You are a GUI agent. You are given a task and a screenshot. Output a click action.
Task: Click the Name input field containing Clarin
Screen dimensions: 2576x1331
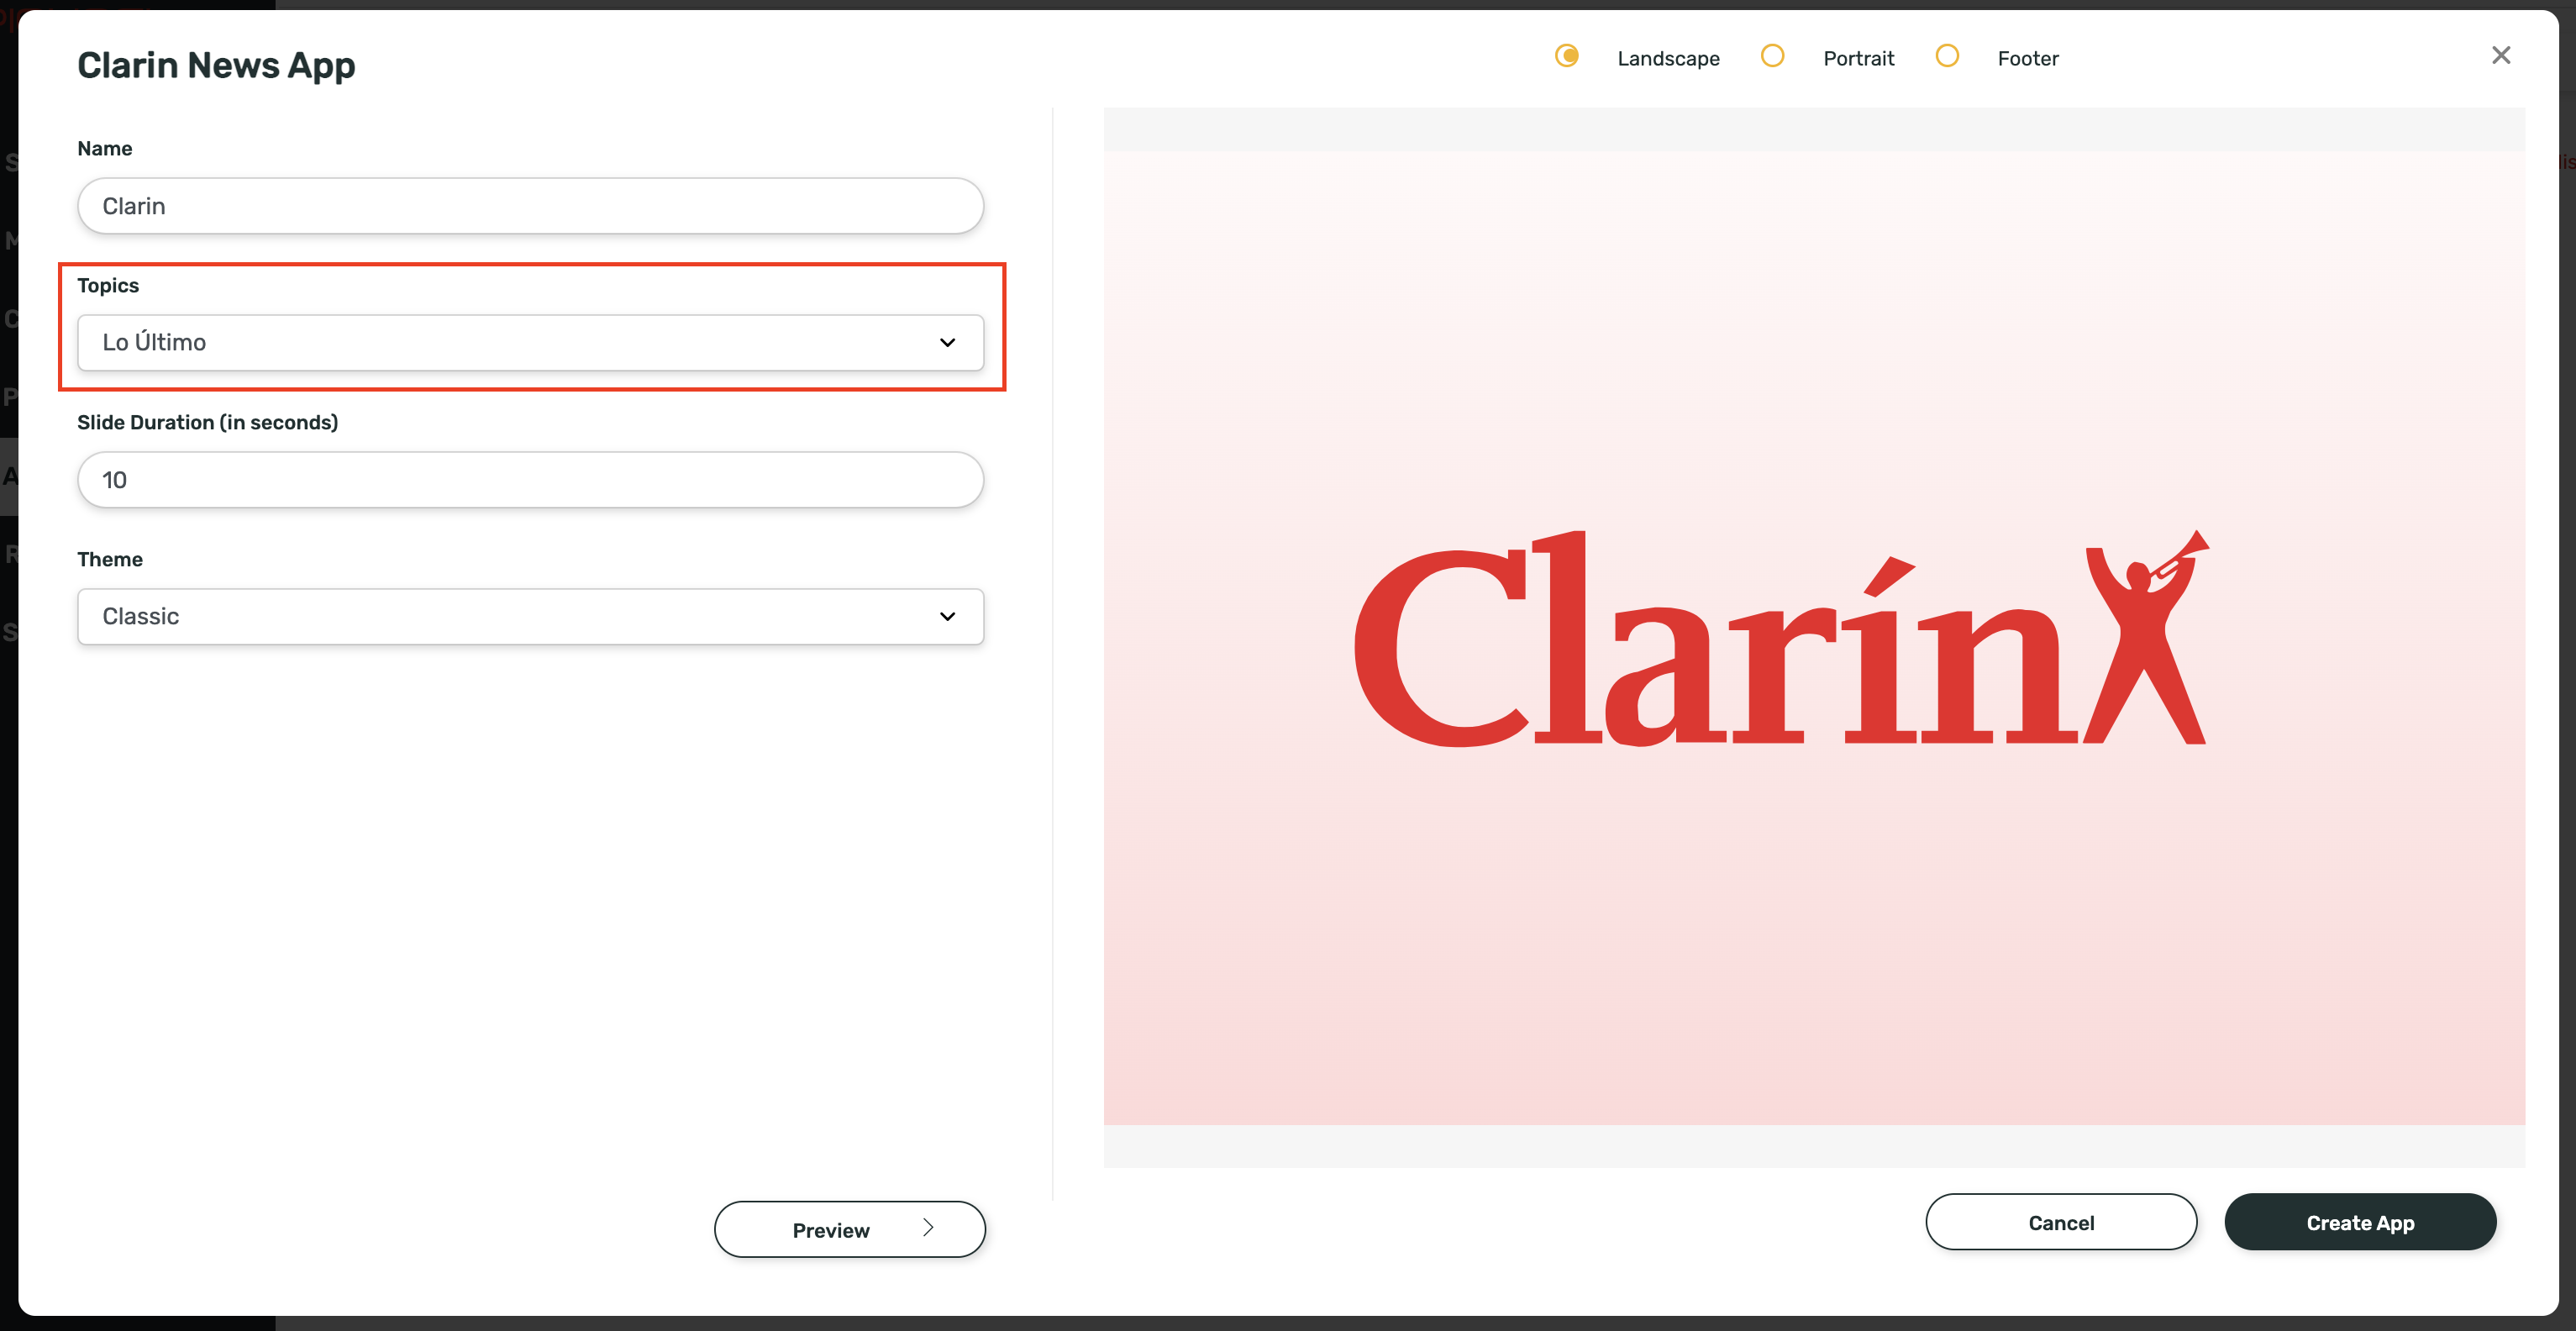[531, 206]
